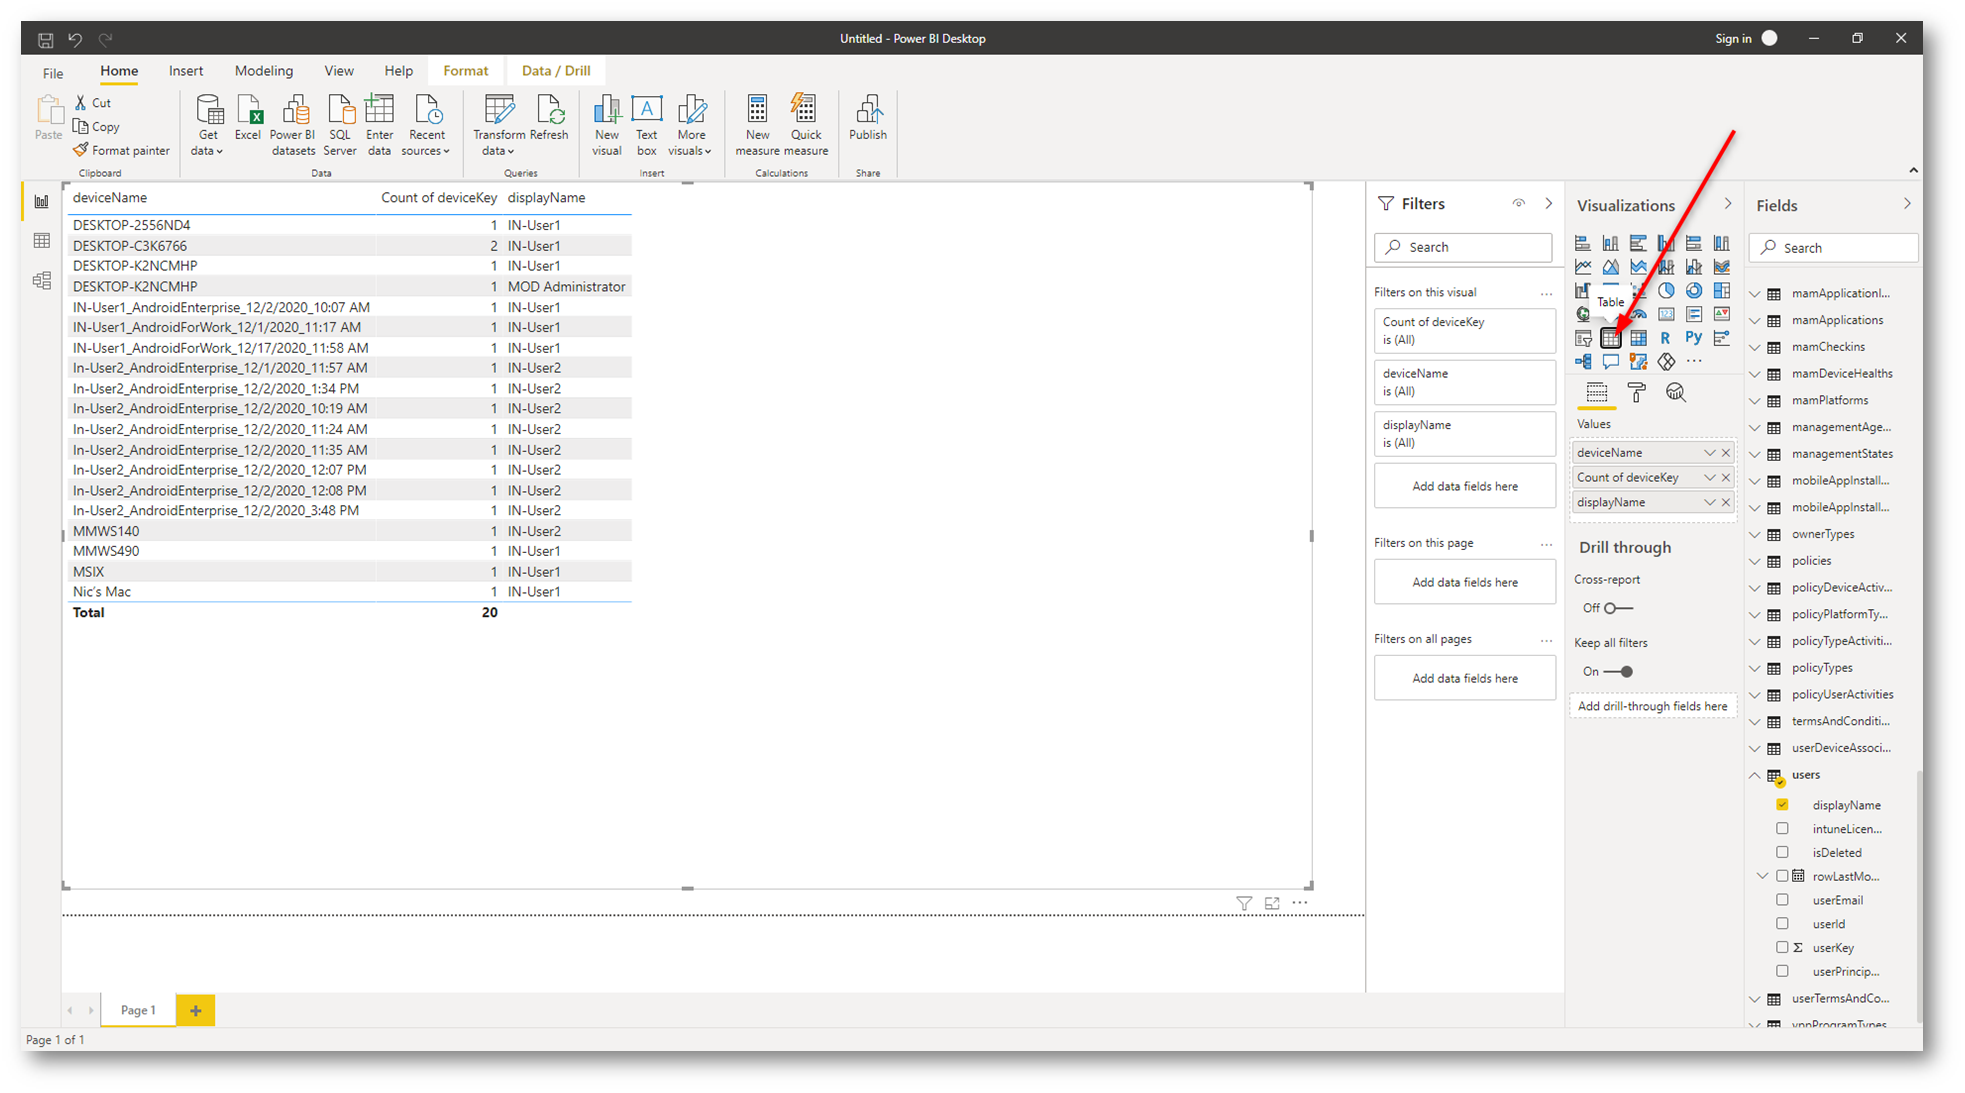Switch to Report view in left sidebar
This screenshot has height=1093, width=1965.
click(42, 201)
